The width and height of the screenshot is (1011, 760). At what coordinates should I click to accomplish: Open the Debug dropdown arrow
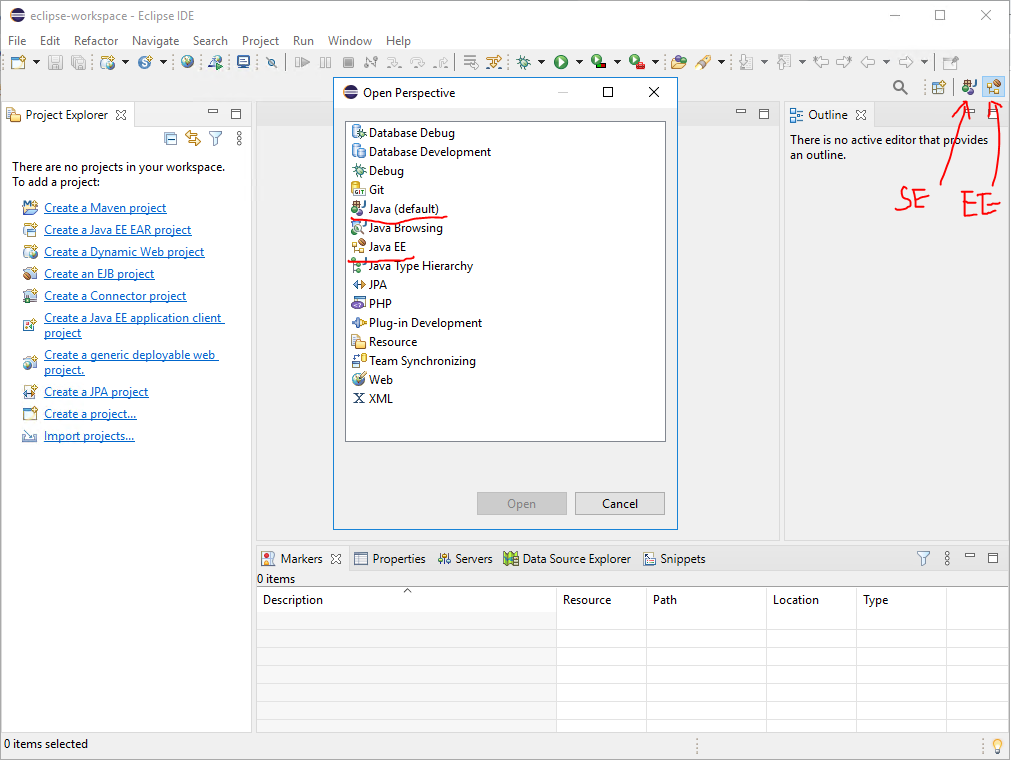click(541, 63)
